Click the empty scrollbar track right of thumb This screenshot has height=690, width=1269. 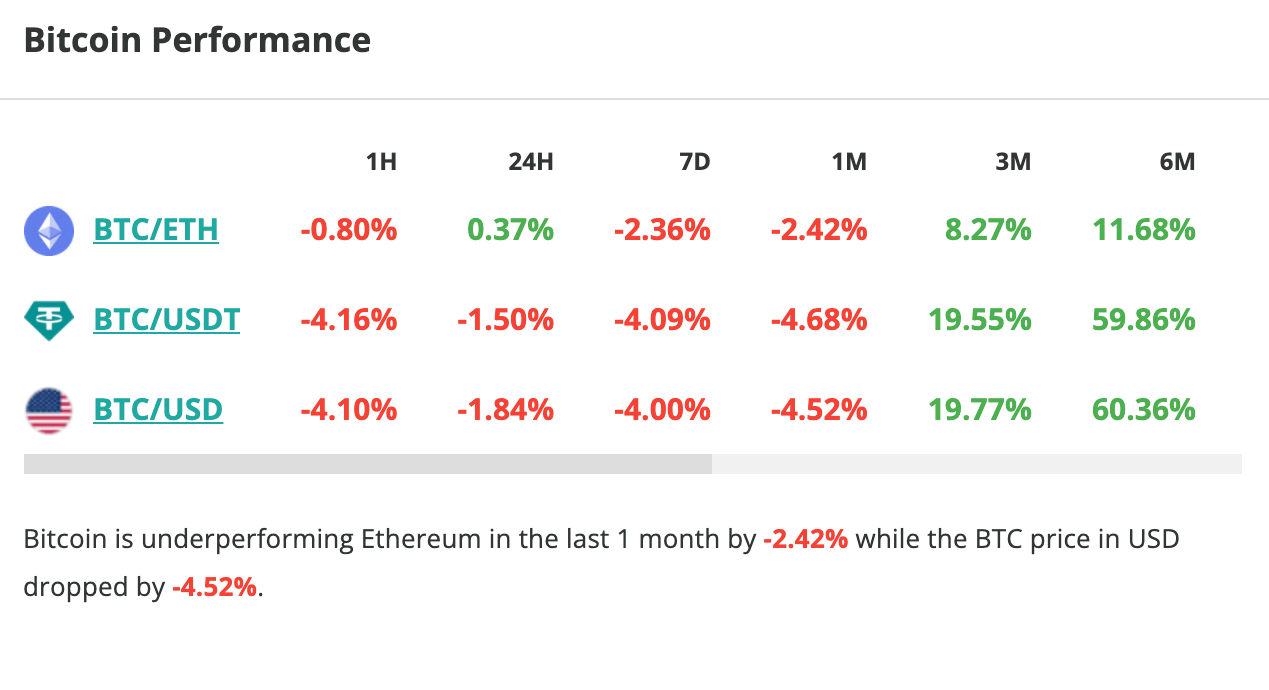[x=976, y=464]
